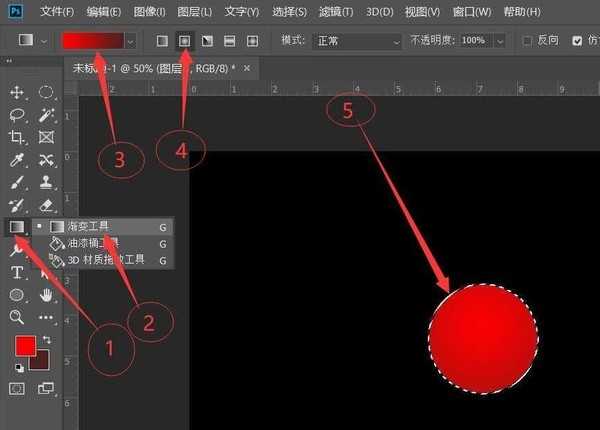
Task: Open the 图层(L) menu
Action: tap(195, 12)
